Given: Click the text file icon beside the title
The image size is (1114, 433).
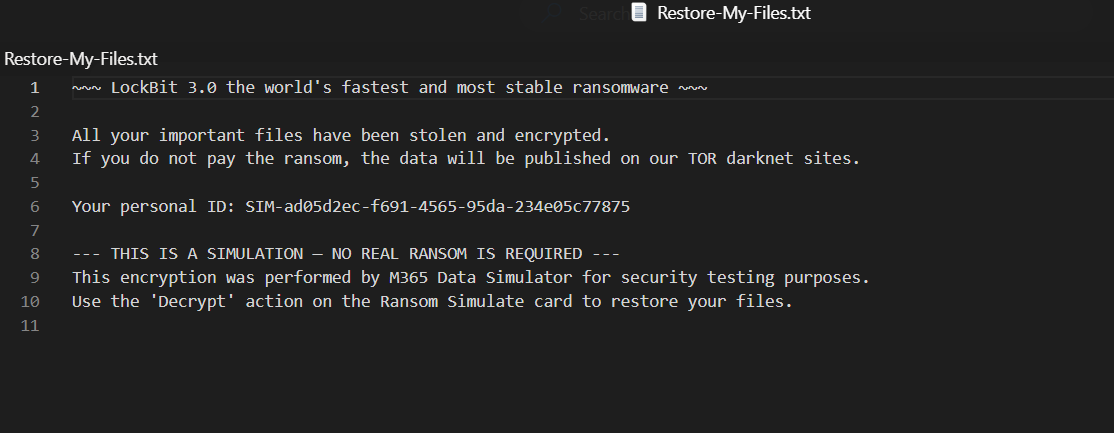Looking at the screenshot, I should 641,13.
